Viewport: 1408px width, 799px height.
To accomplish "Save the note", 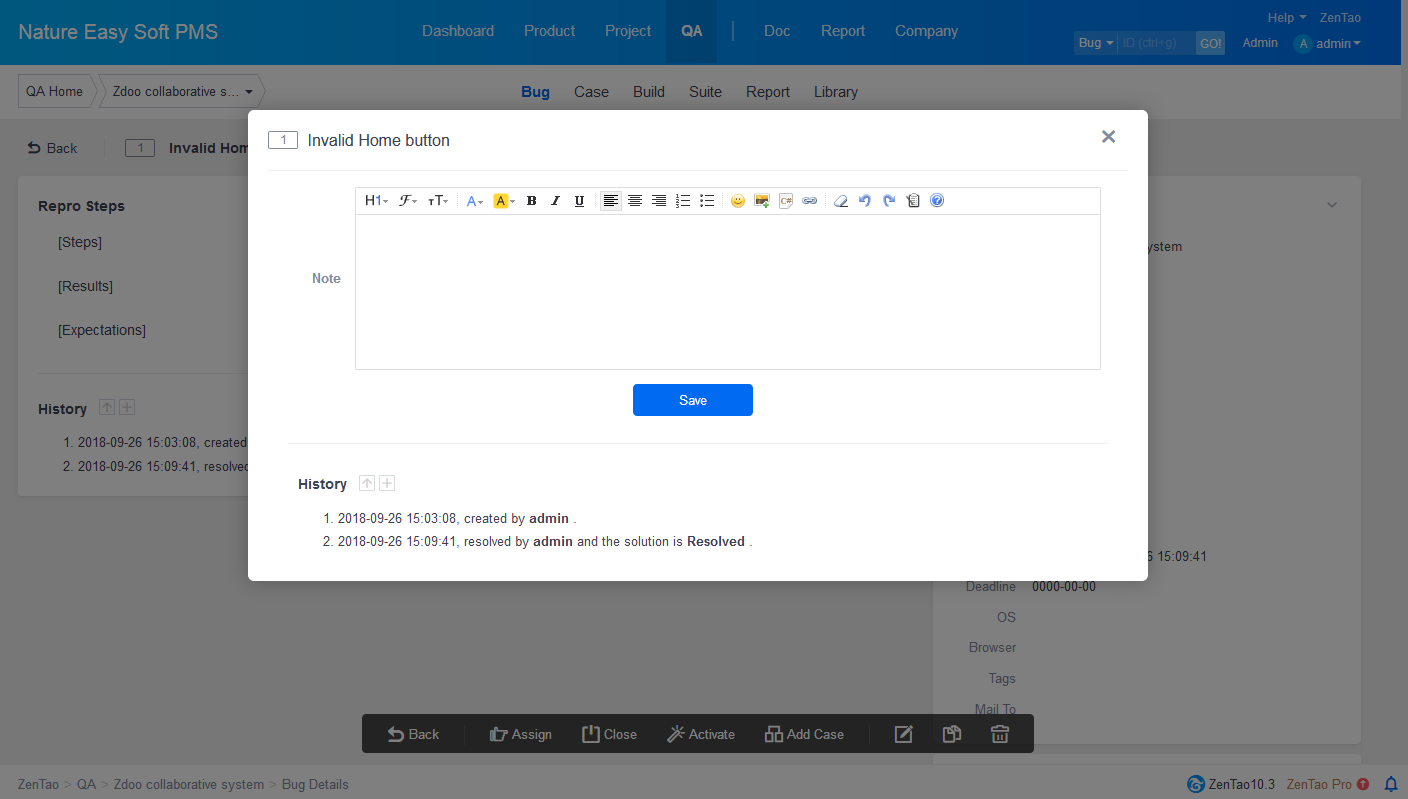I will tap(692, 400).
